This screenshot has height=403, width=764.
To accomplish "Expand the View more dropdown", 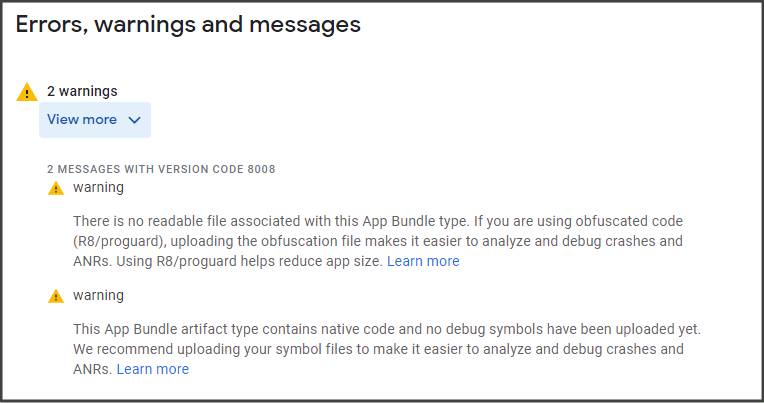I will (94, 120).
